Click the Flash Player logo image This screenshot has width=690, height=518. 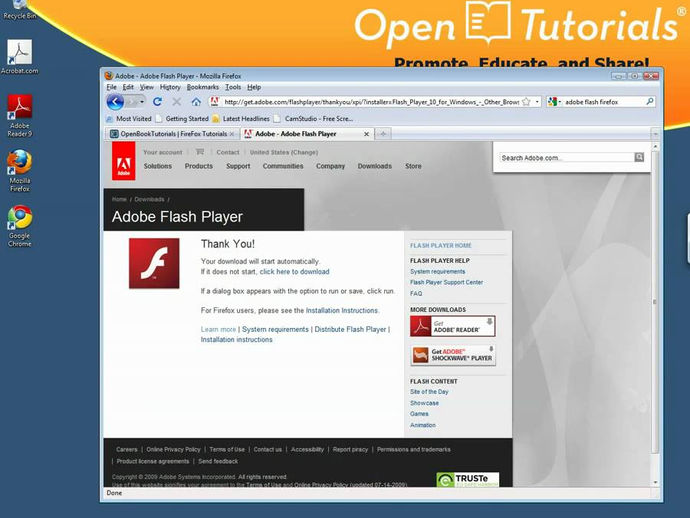coord(154,263)
